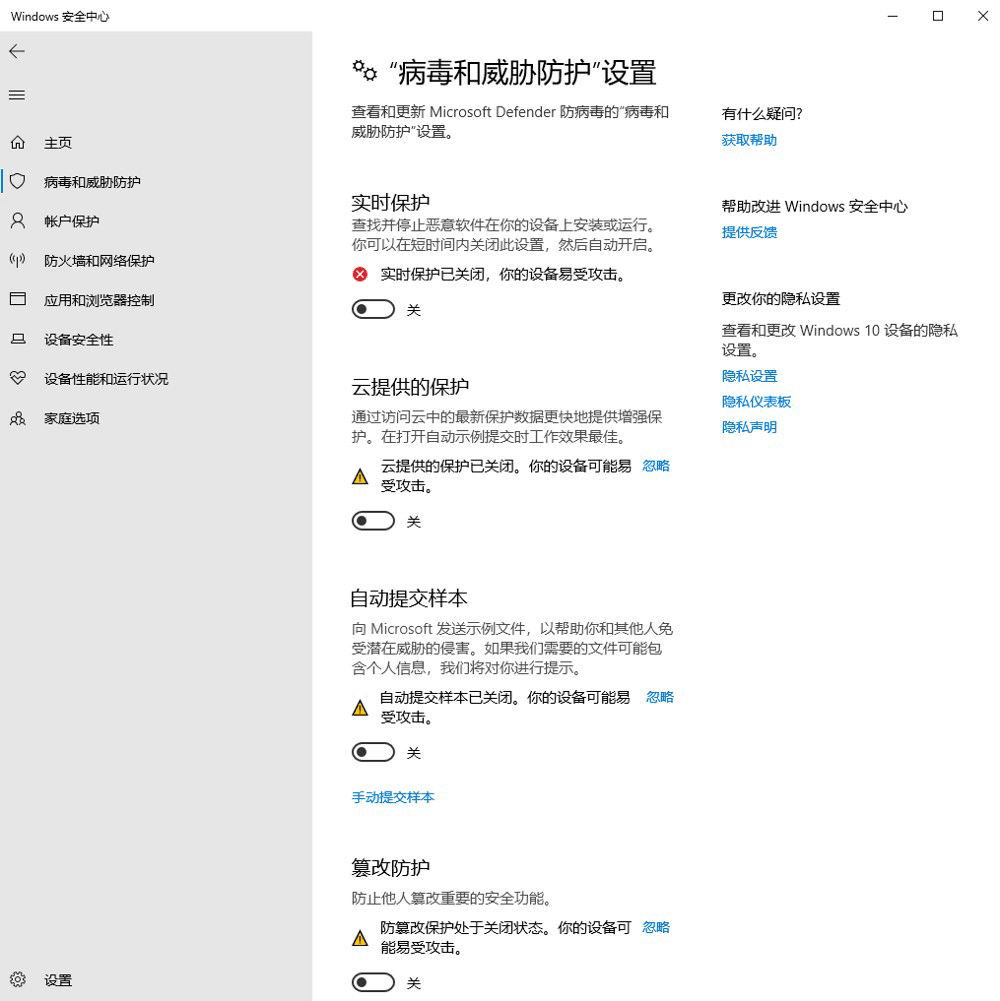Click the window icon for 应用和浏览器控制
The image size is (1000, 1001).
(18, 299)
